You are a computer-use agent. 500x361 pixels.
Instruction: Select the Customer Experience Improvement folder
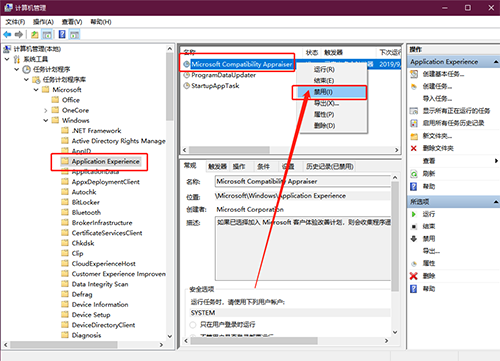[x=119, y=274]
